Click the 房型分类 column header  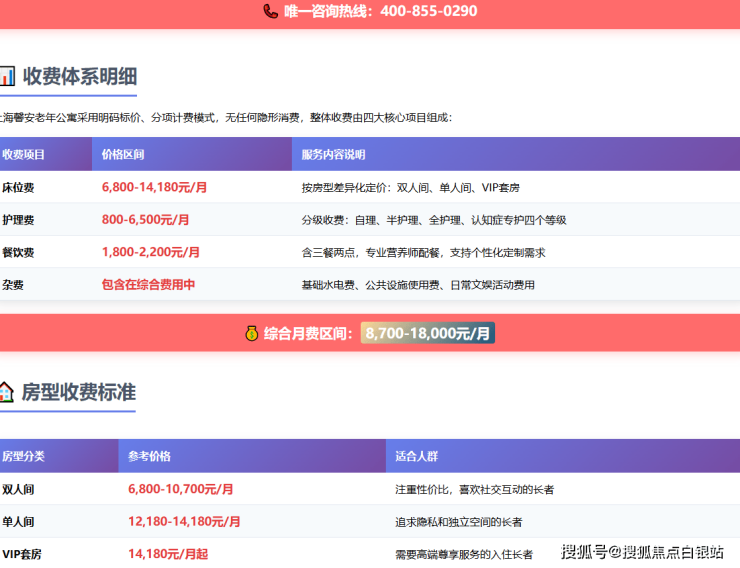pyautogui.click(x=23, y=456)
